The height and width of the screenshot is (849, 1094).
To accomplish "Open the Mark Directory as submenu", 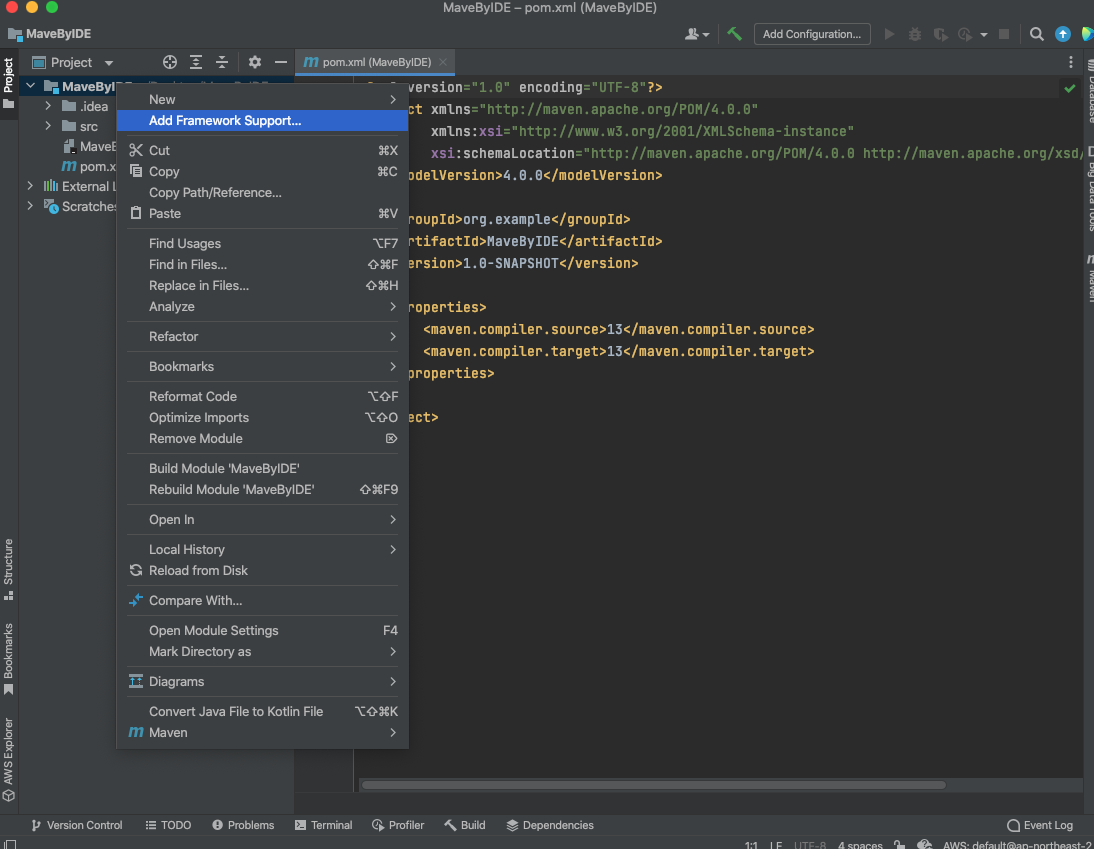I will [262, 652].
